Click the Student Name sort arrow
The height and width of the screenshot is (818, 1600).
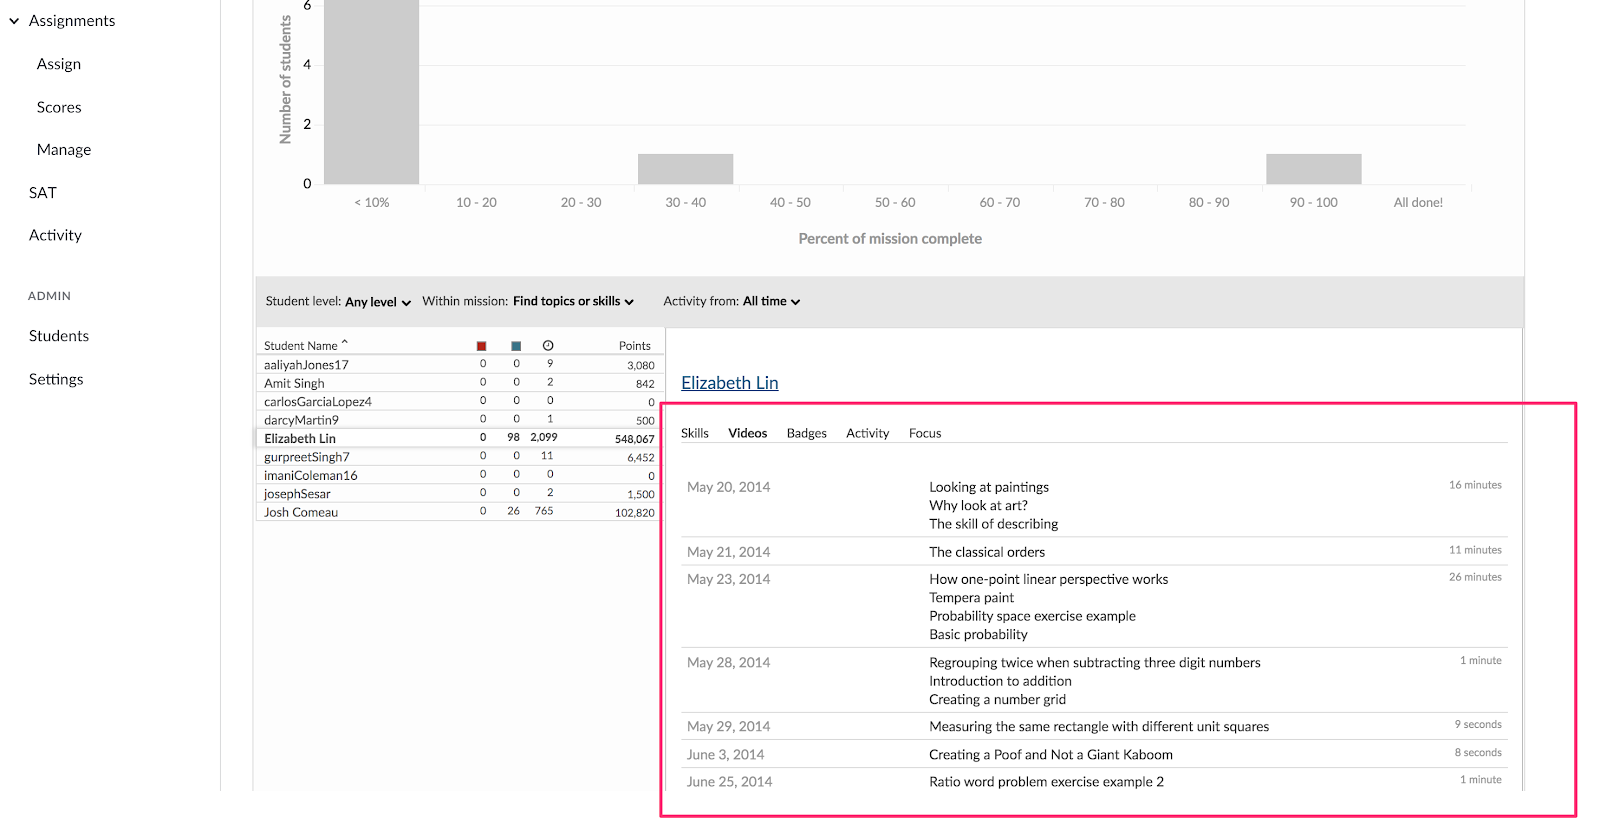click(345, 343)
